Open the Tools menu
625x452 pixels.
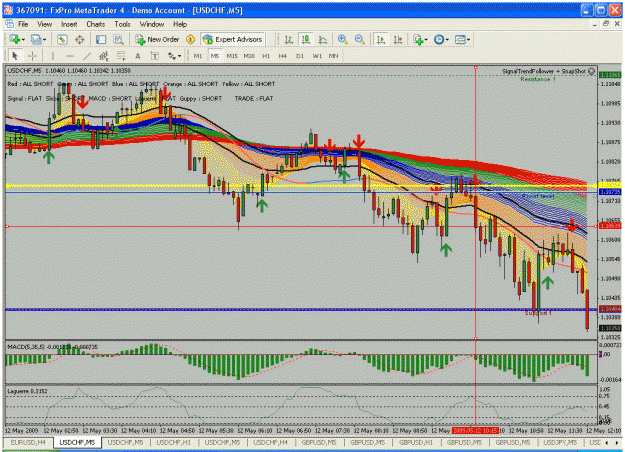pyautogui.click(x=122, y=24)
